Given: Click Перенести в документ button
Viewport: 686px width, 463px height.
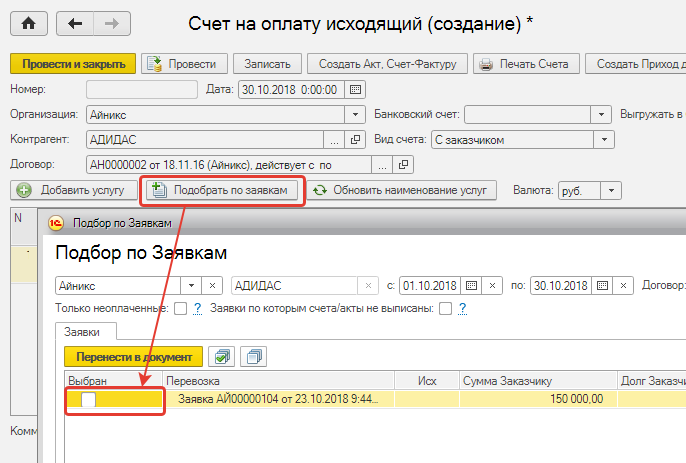Looking at the screenshot, I should 133,357.
